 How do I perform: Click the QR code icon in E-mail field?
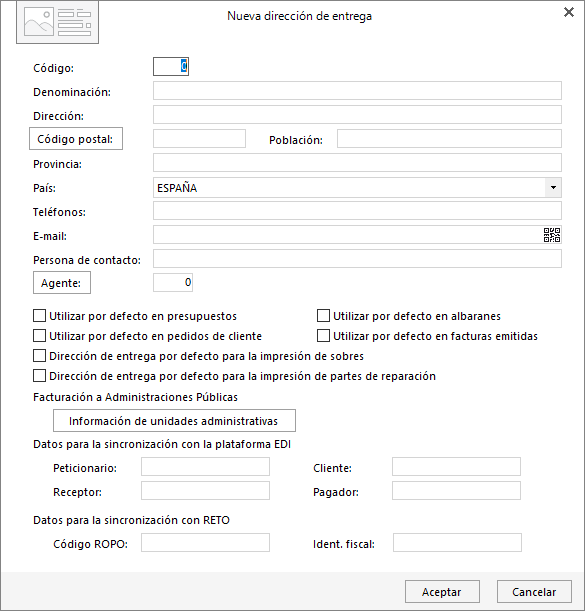552,235
